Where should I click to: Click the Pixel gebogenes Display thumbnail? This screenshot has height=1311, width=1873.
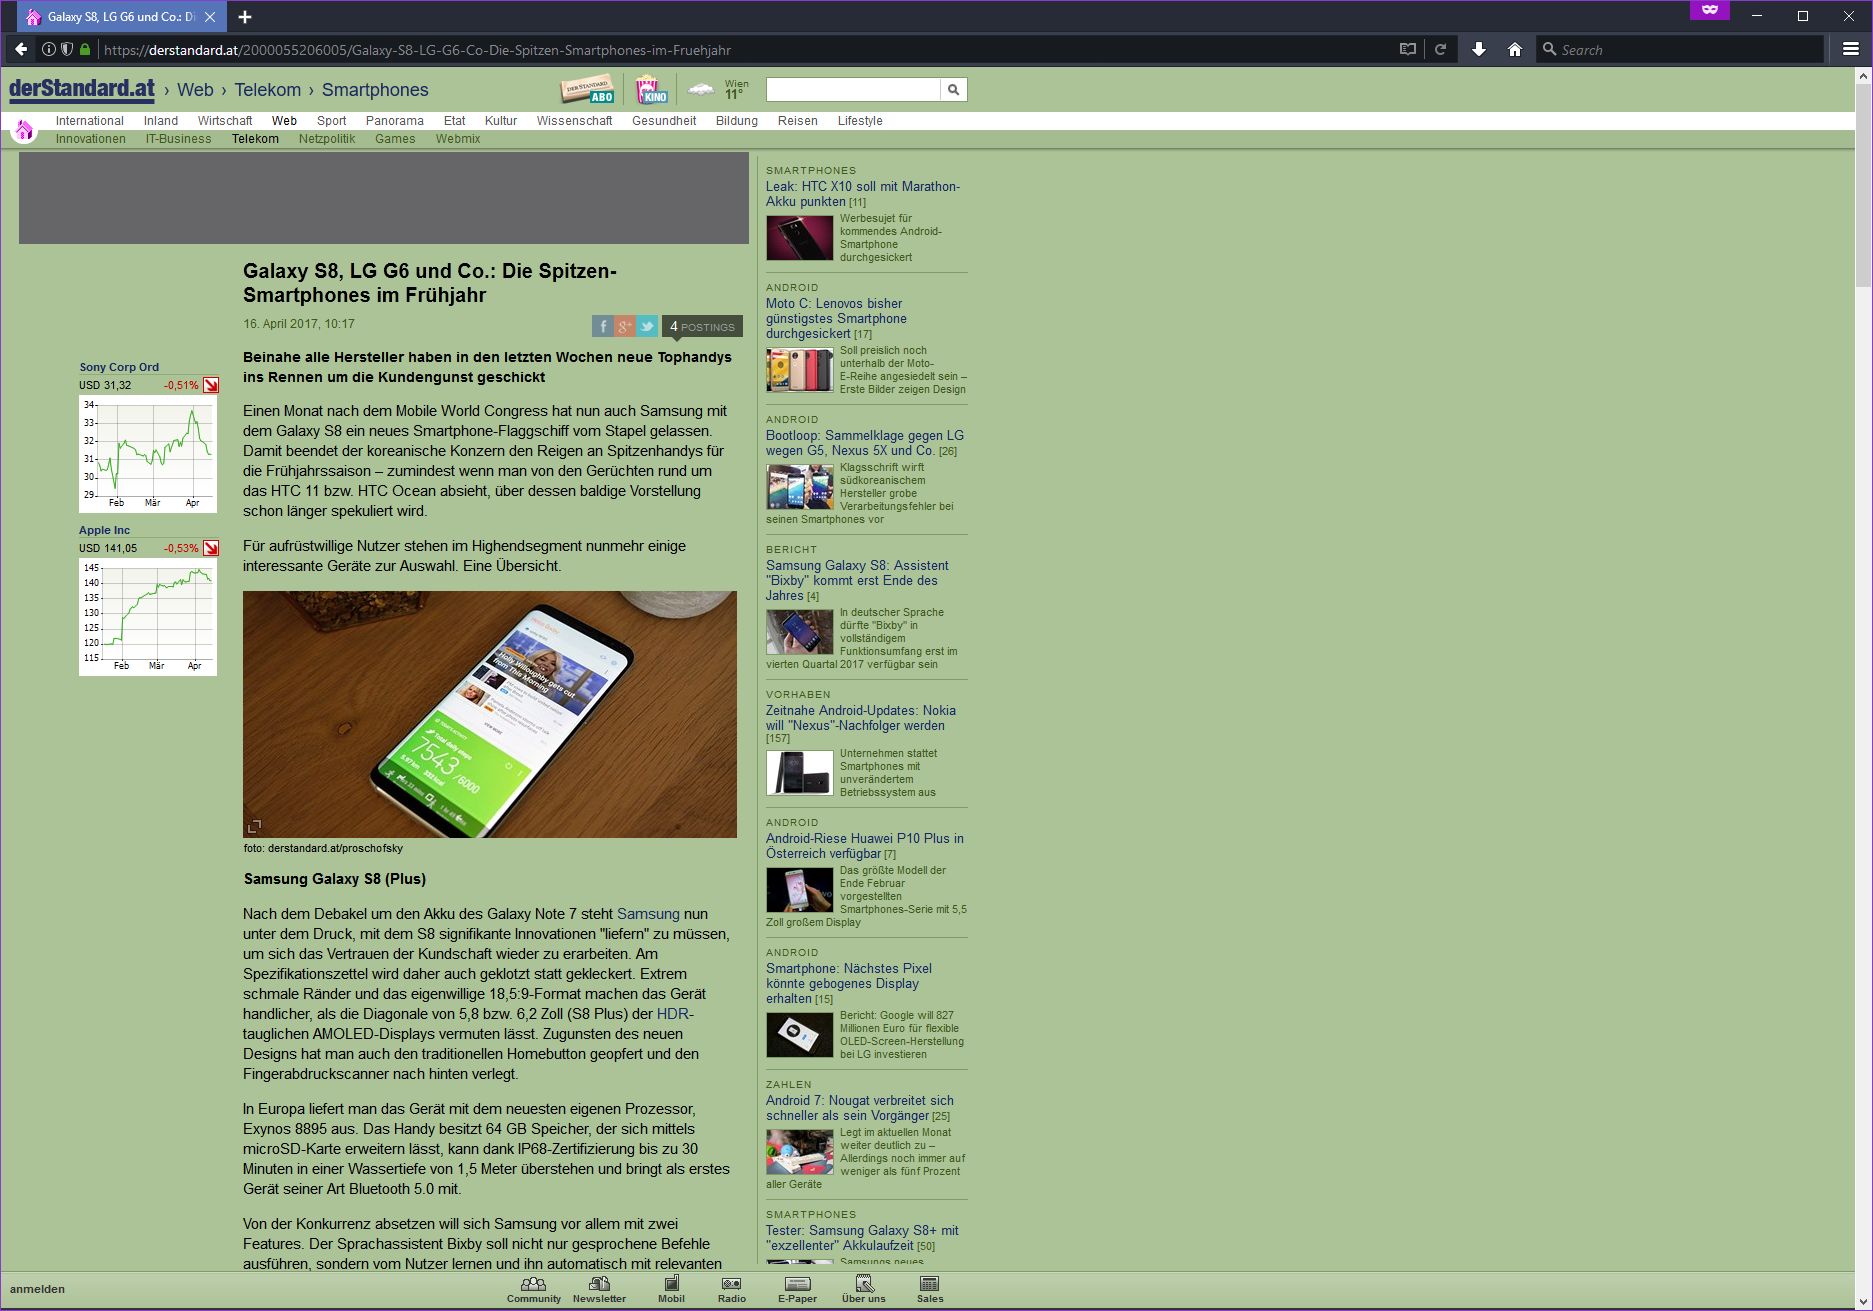[799, 1035]
